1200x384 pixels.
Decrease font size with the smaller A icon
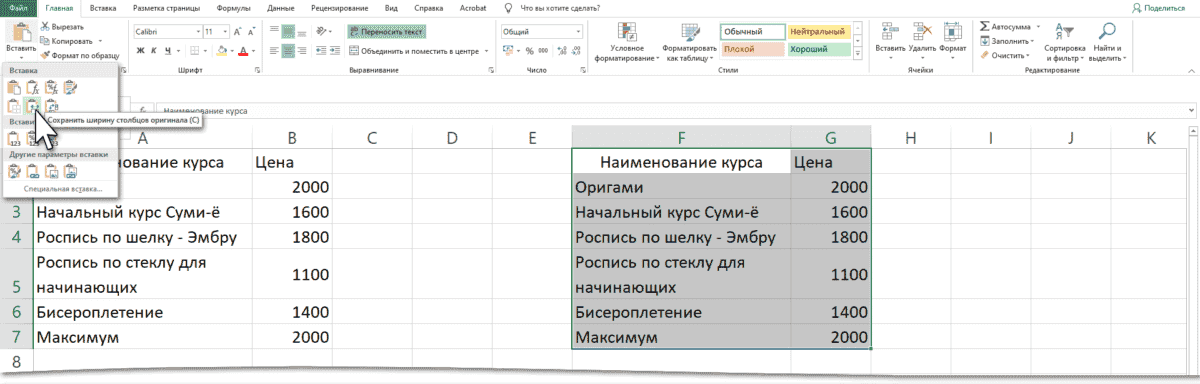point(251,32)
